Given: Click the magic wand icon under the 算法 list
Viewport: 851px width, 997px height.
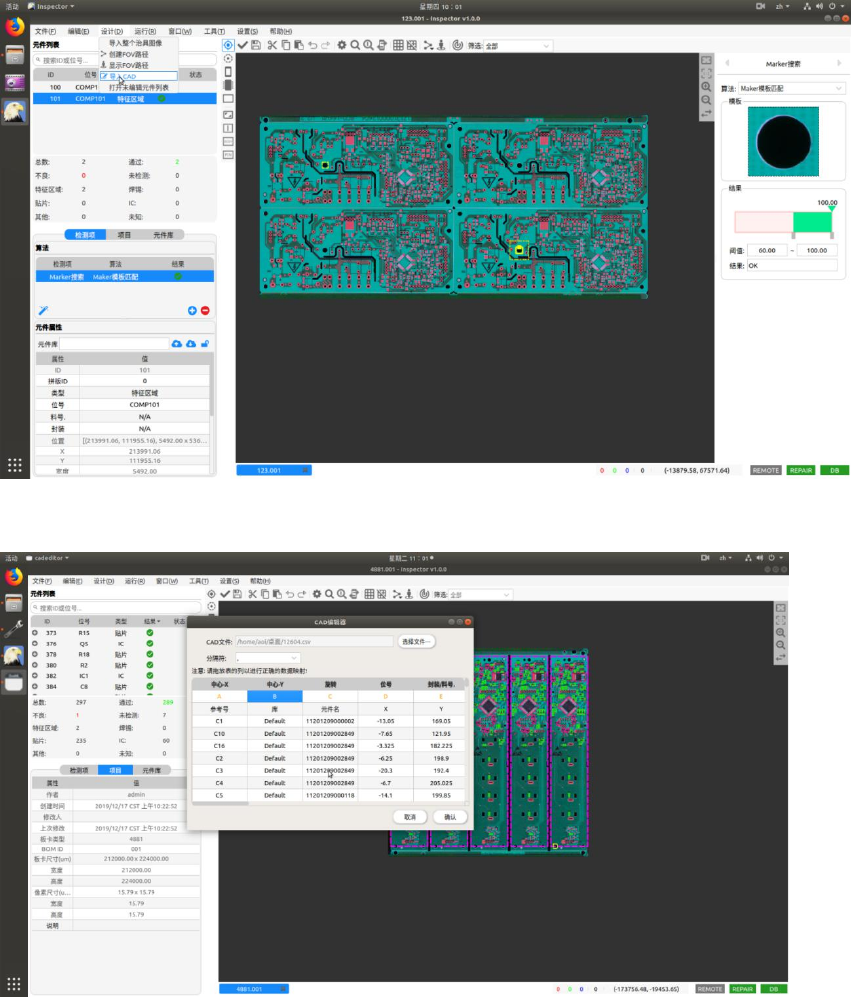Looking at the screenshot, I should click(43, 310).
